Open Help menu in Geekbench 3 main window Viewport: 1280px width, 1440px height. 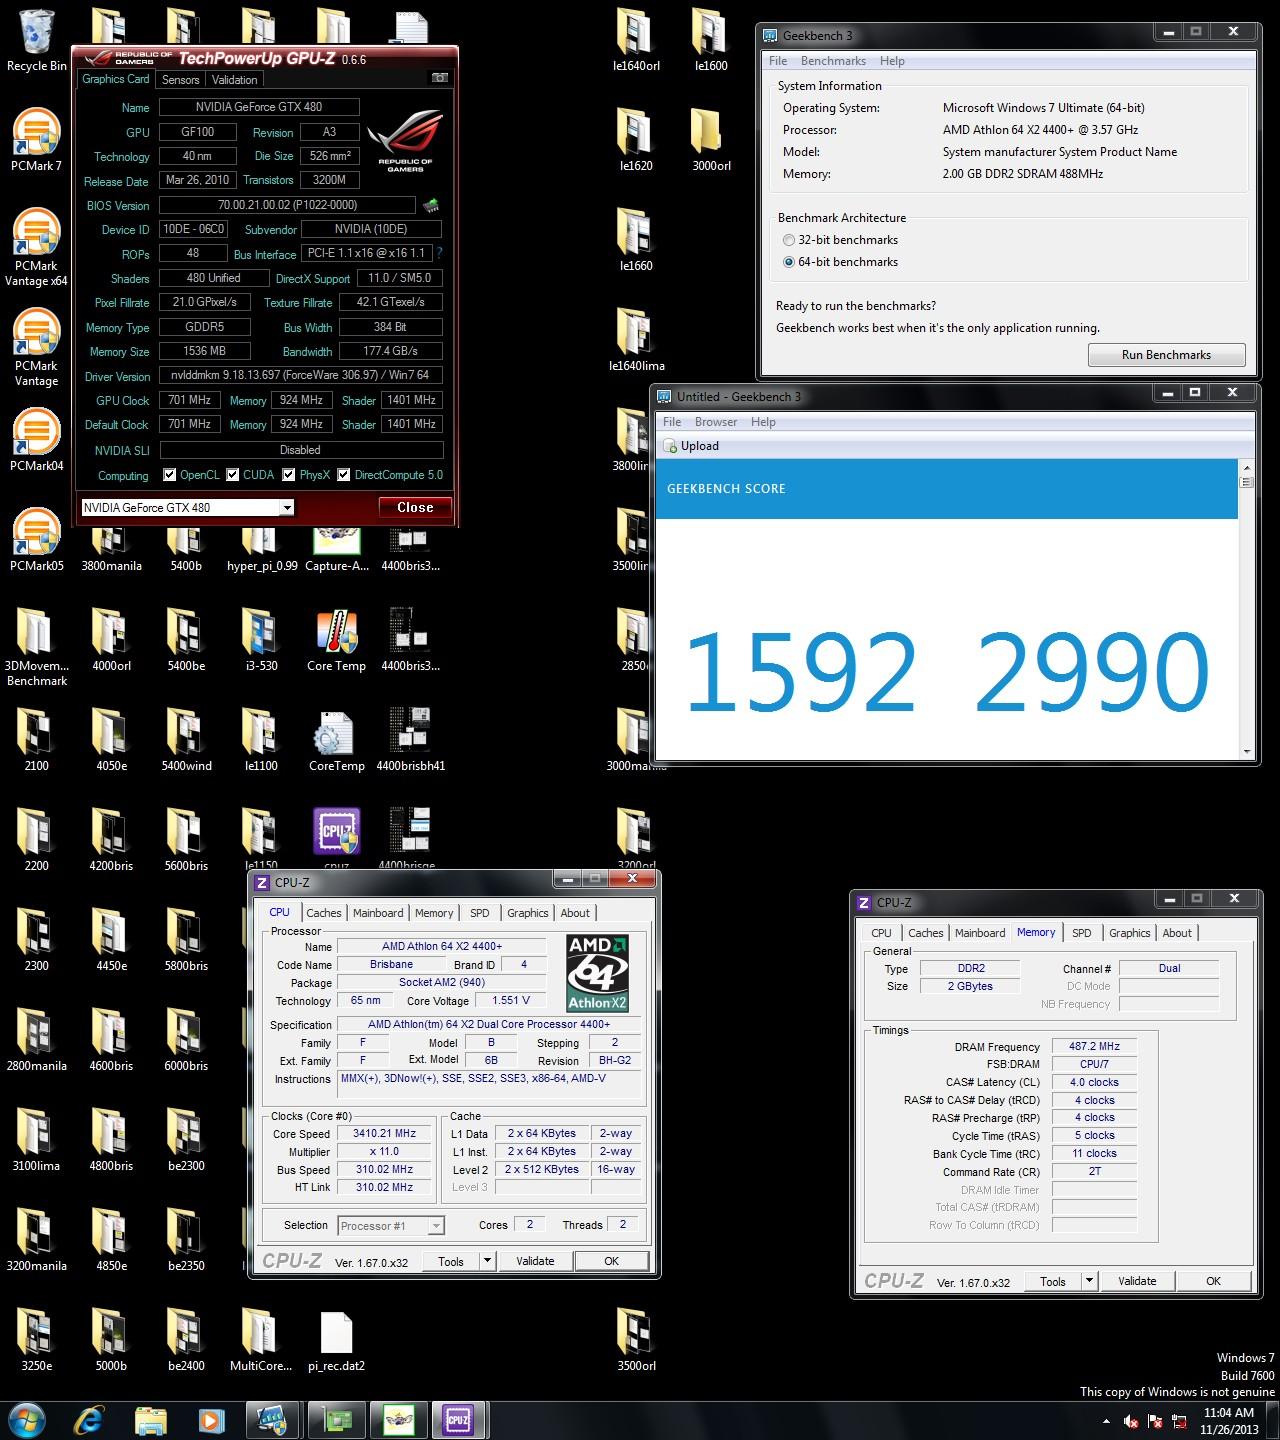tap(892, 61)
